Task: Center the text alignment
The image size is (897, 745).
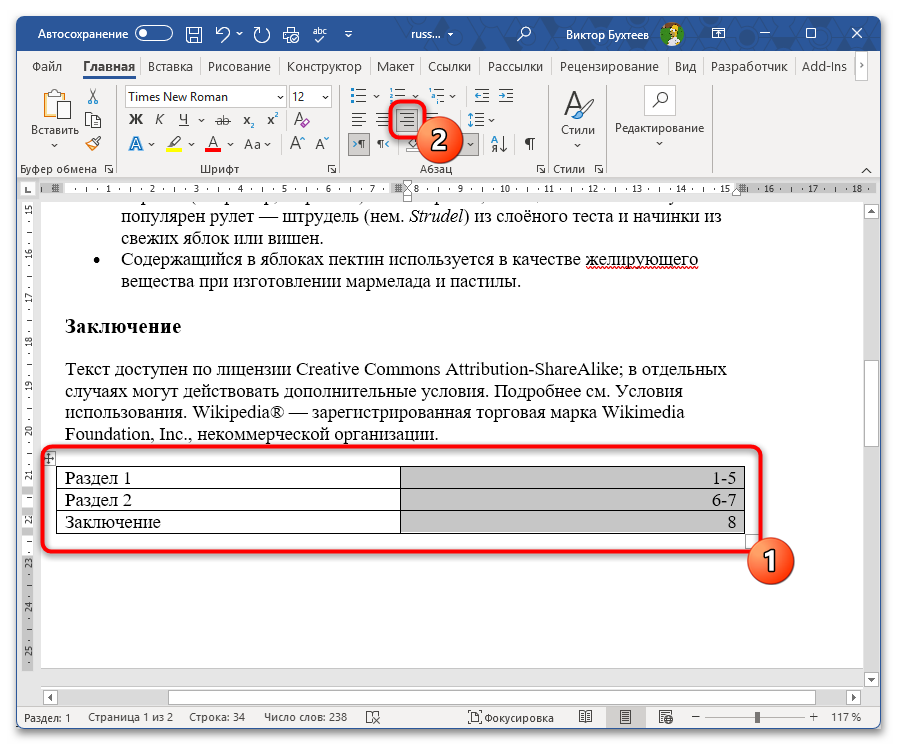Action: [383, 120]
